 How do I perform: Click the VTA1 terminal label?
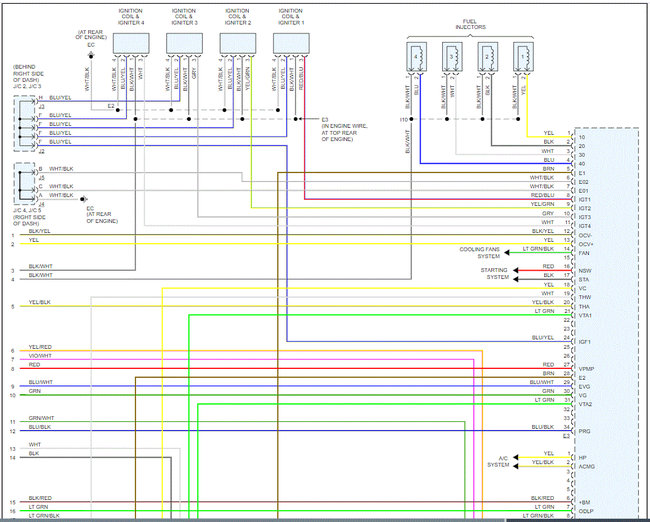585,316
